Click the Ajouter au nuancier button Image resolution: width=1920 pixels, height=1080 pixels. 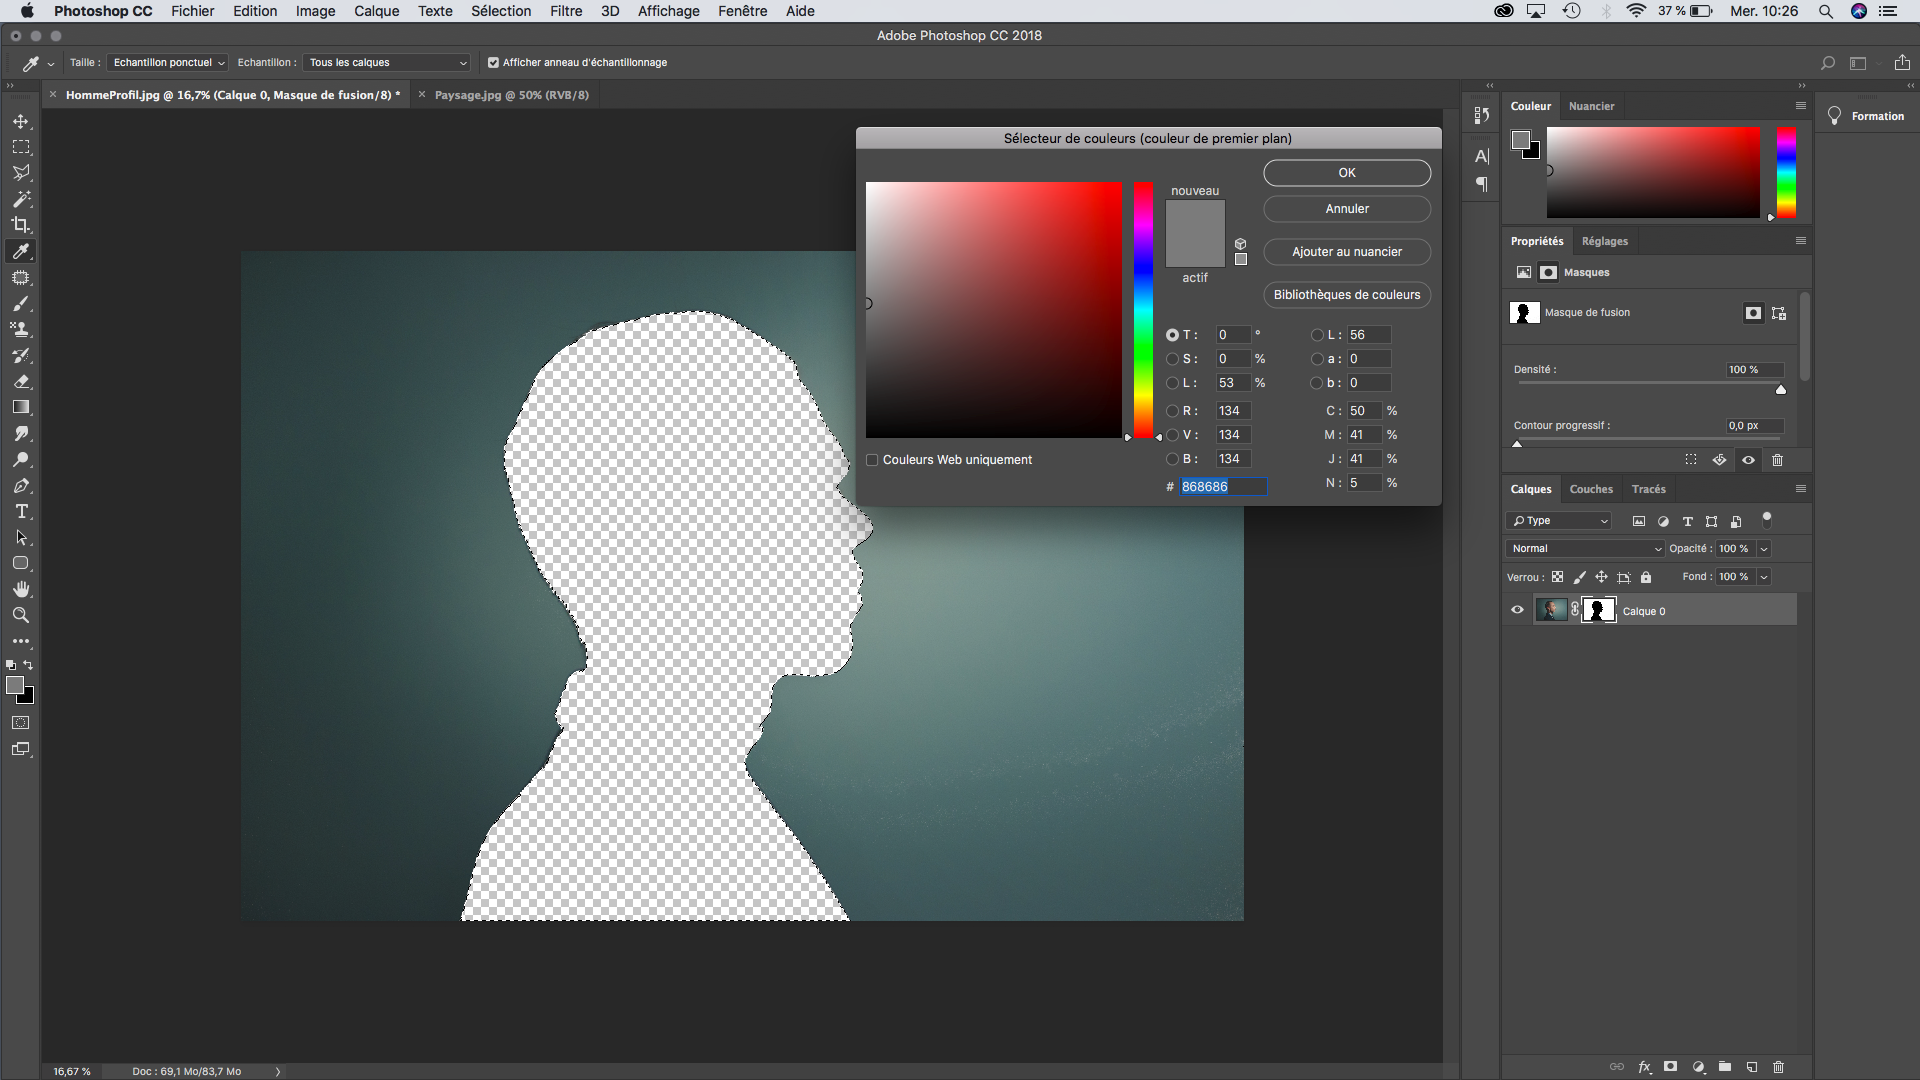click(1346, 251)
